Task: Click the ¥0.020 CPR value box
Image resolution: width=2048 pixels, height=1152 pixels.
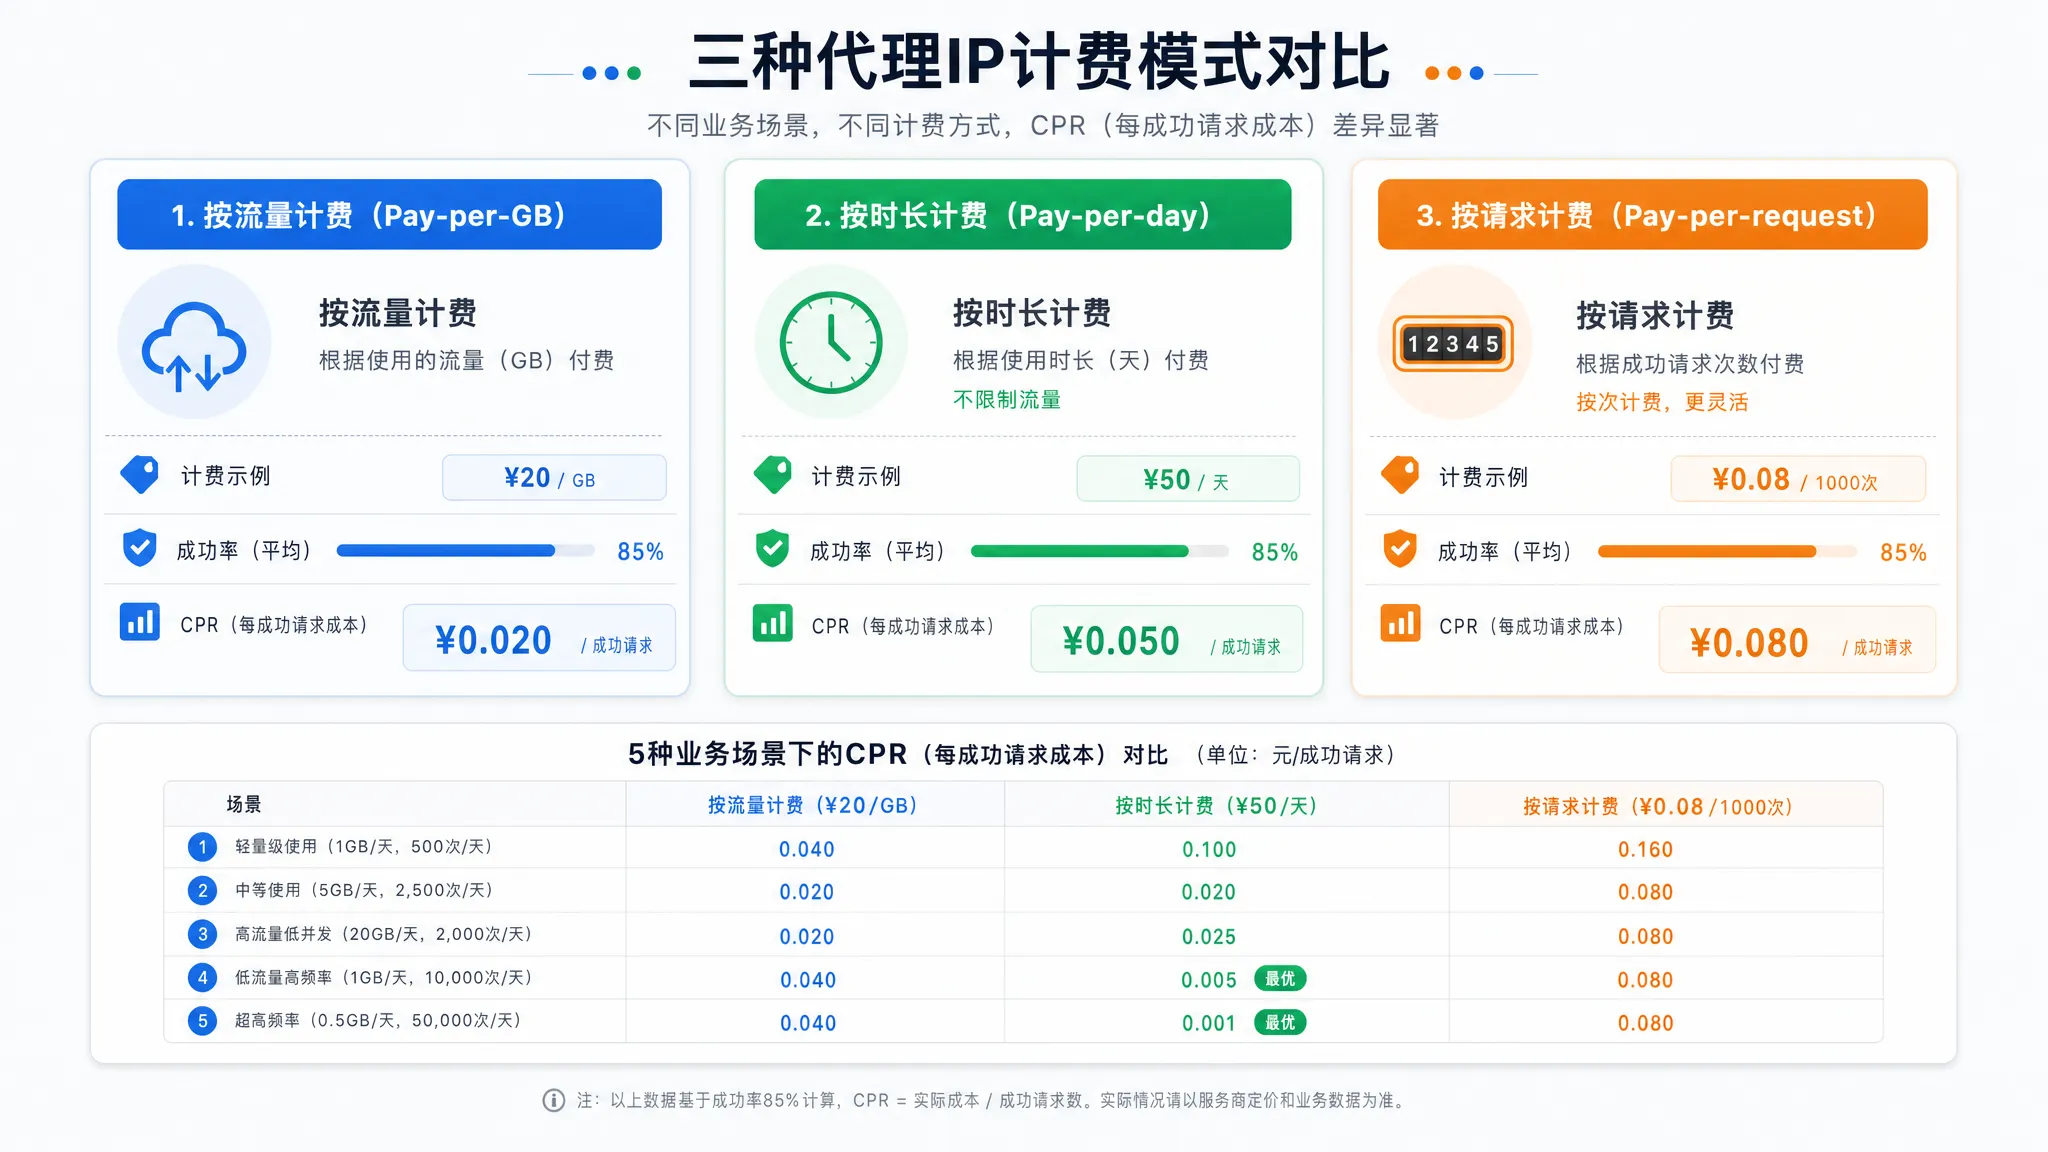Action: click(539, 637)
